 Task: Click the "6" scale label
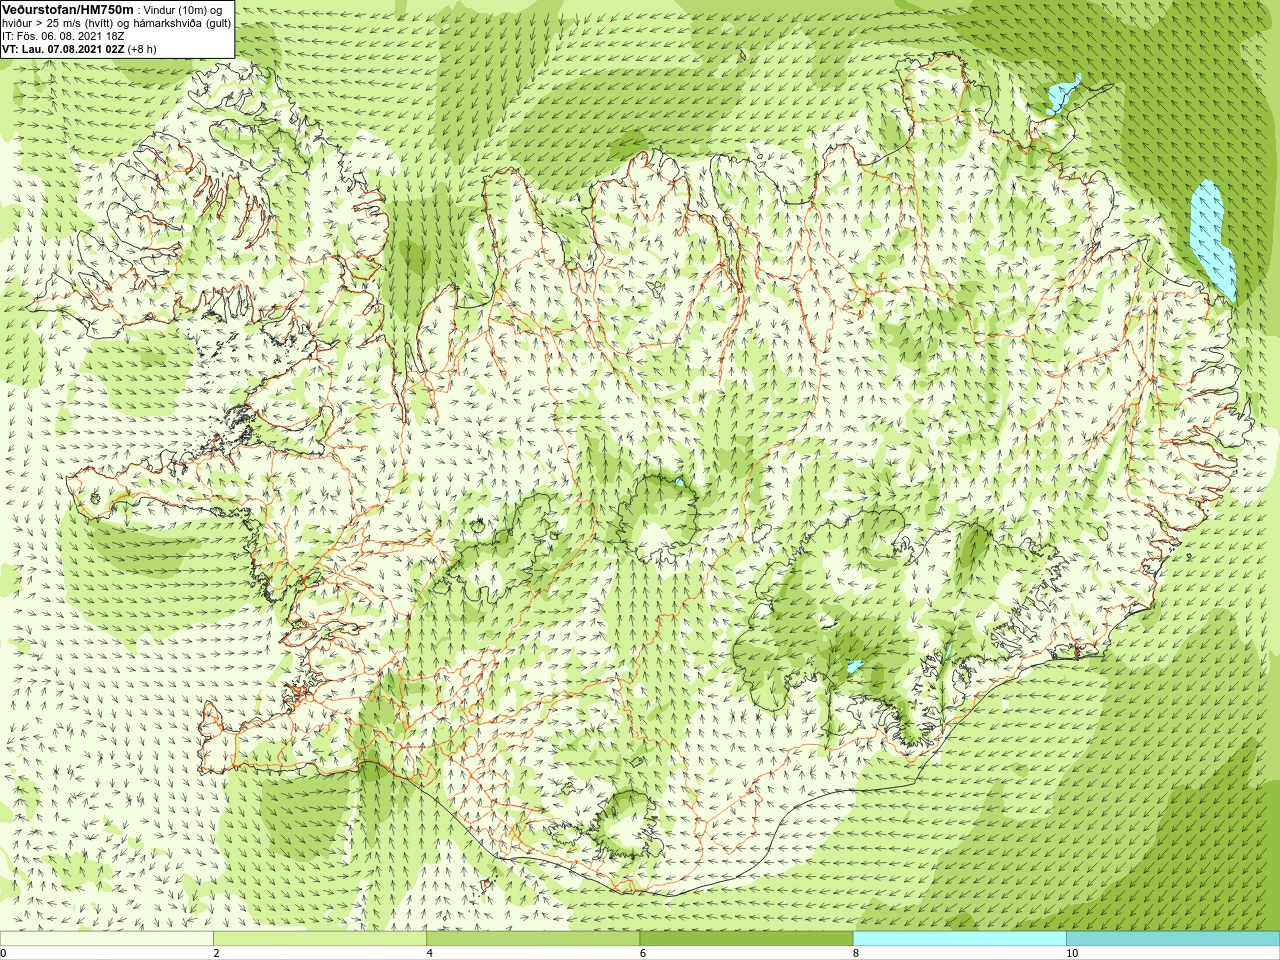642,953
